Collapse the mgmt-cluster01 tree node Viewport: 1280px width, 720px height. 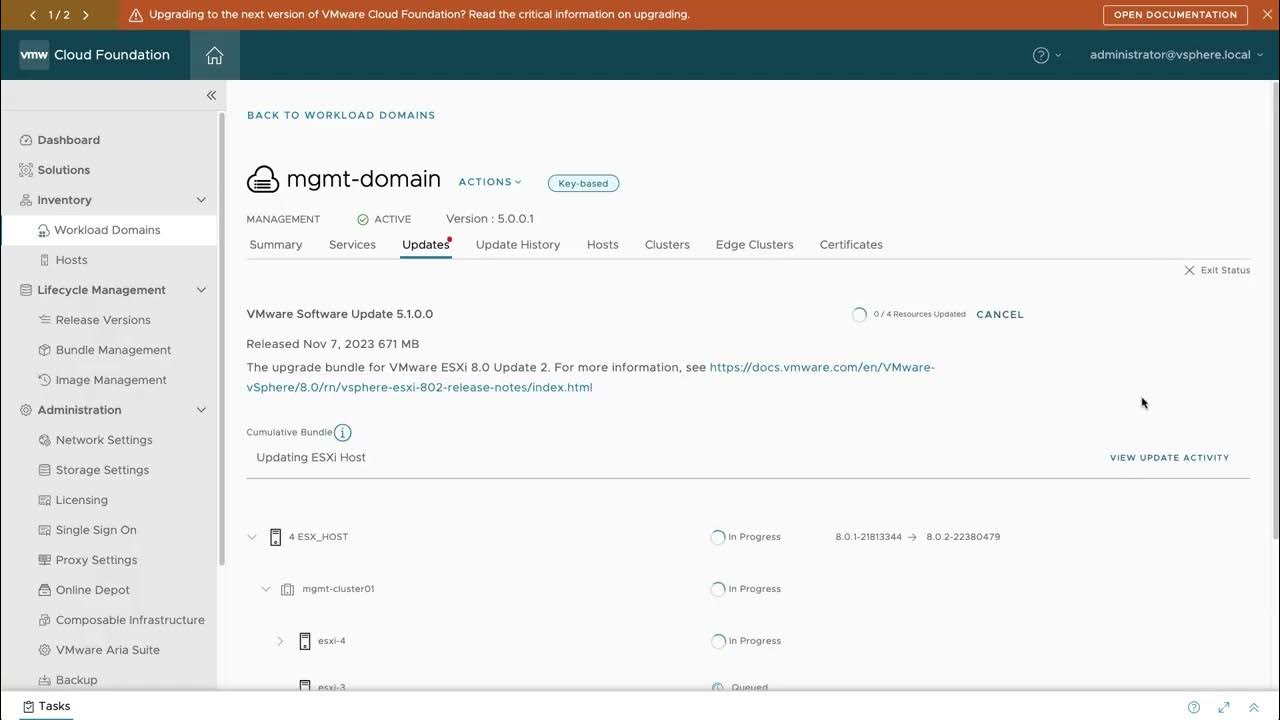point(266,589)
